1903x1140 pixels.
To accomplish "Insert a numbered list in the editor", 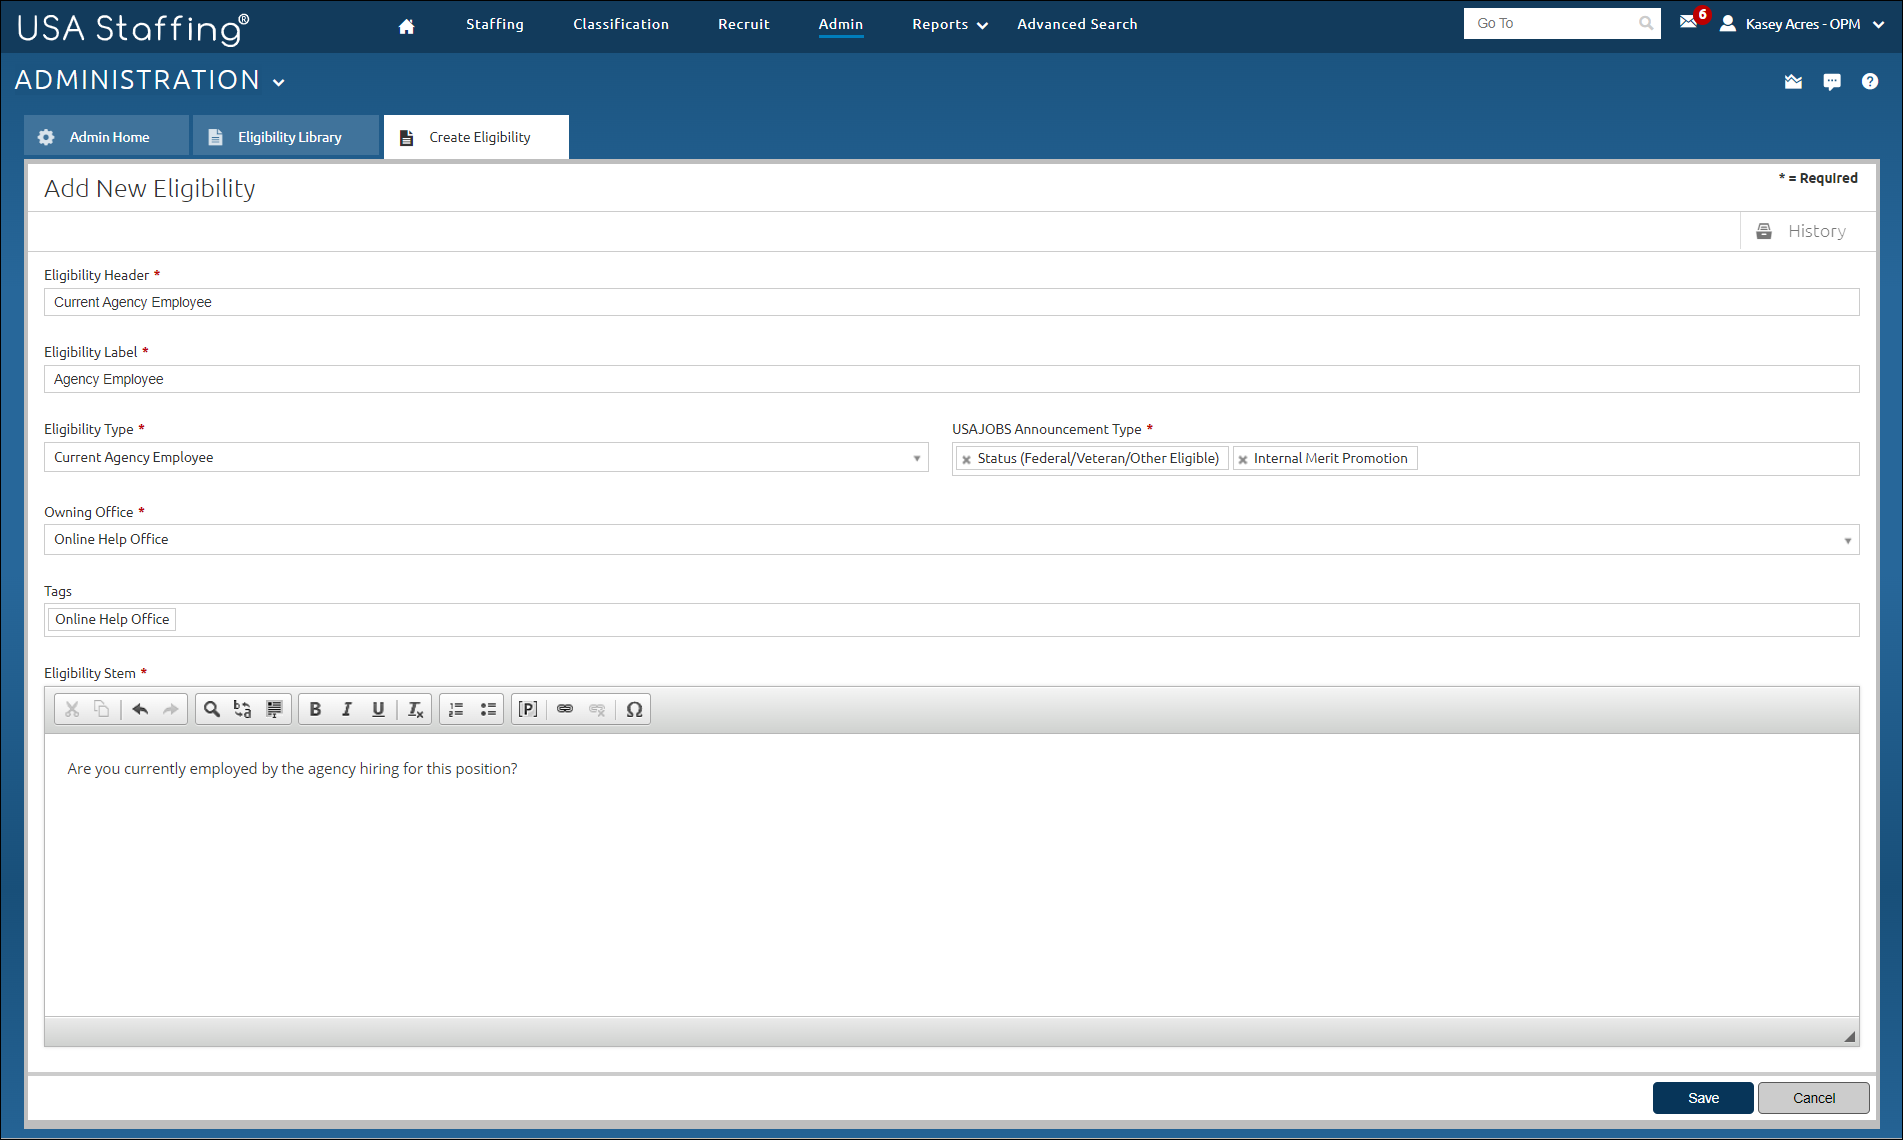I will tap(456, 709).
